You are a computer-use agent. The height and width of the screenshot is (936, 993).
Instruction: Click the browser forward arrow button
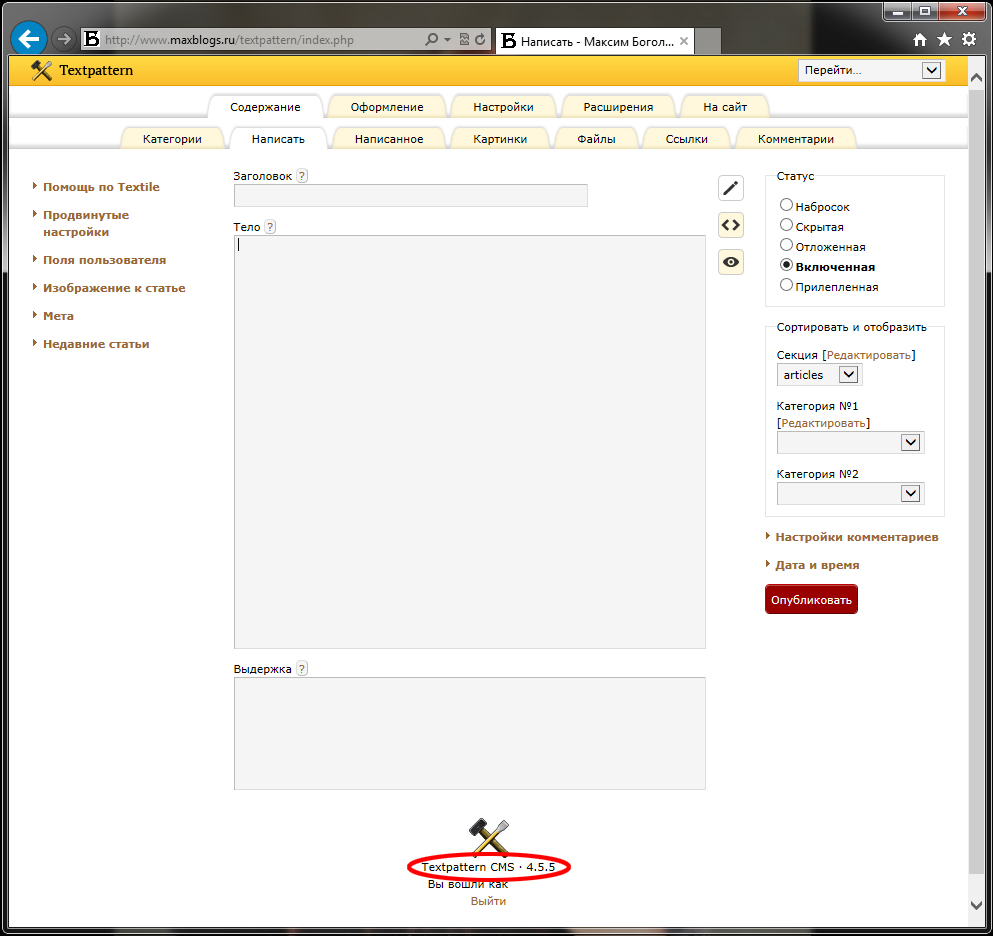click(63, 39)
